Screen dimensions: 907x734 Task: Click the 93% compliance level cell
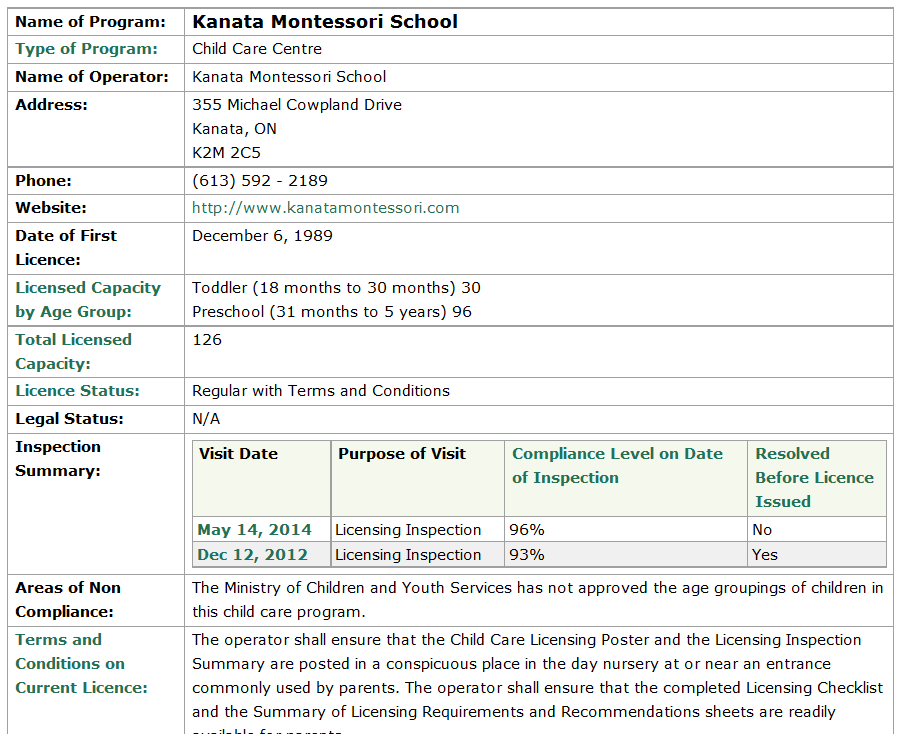point(526,555)
